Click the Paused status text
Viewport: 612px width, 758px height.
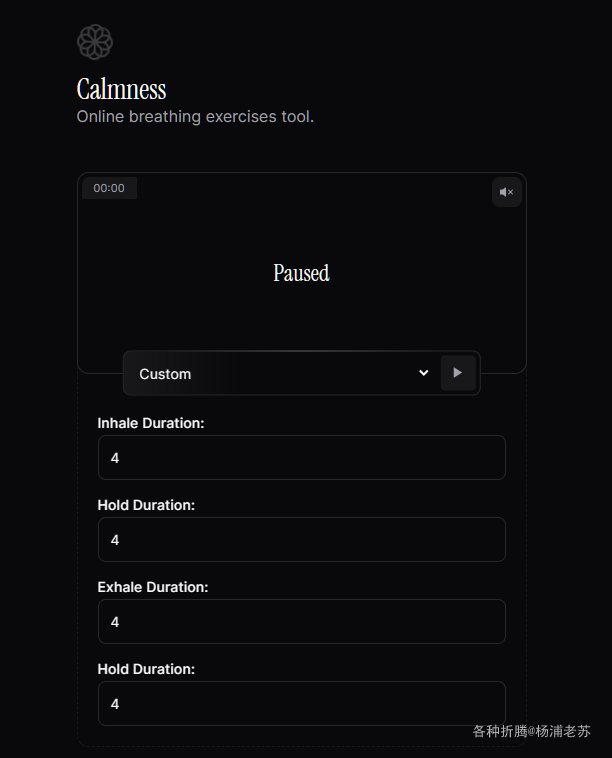coord(301,273)
